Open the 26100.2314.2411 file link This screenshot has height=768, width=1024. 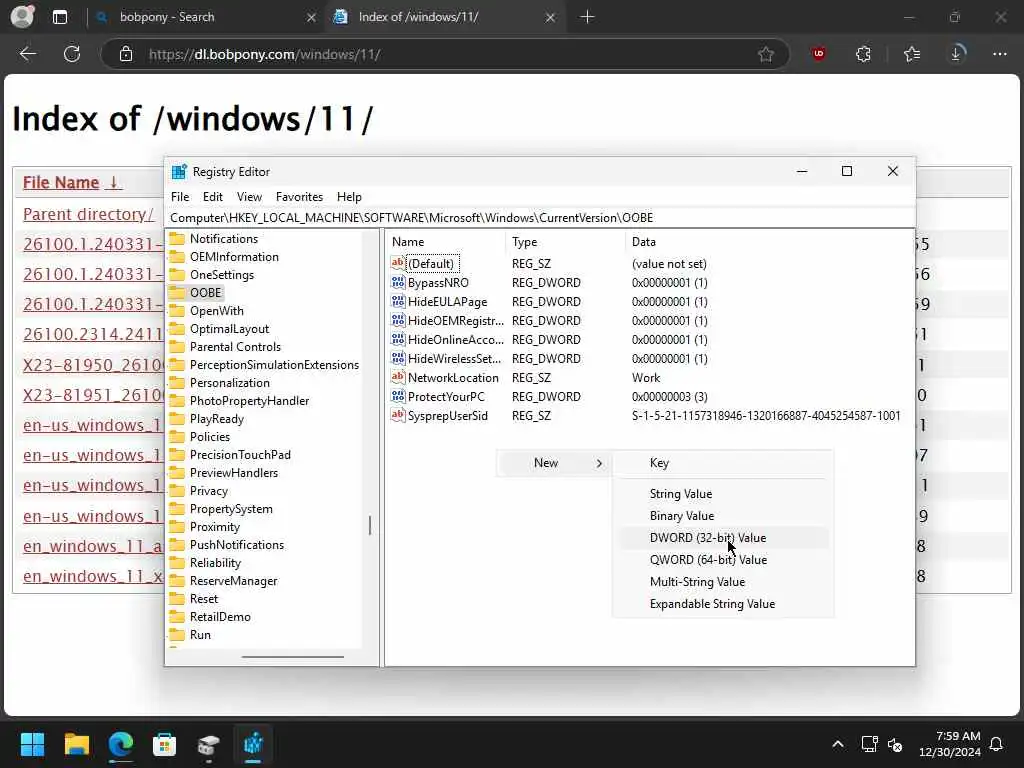[93, 334]
